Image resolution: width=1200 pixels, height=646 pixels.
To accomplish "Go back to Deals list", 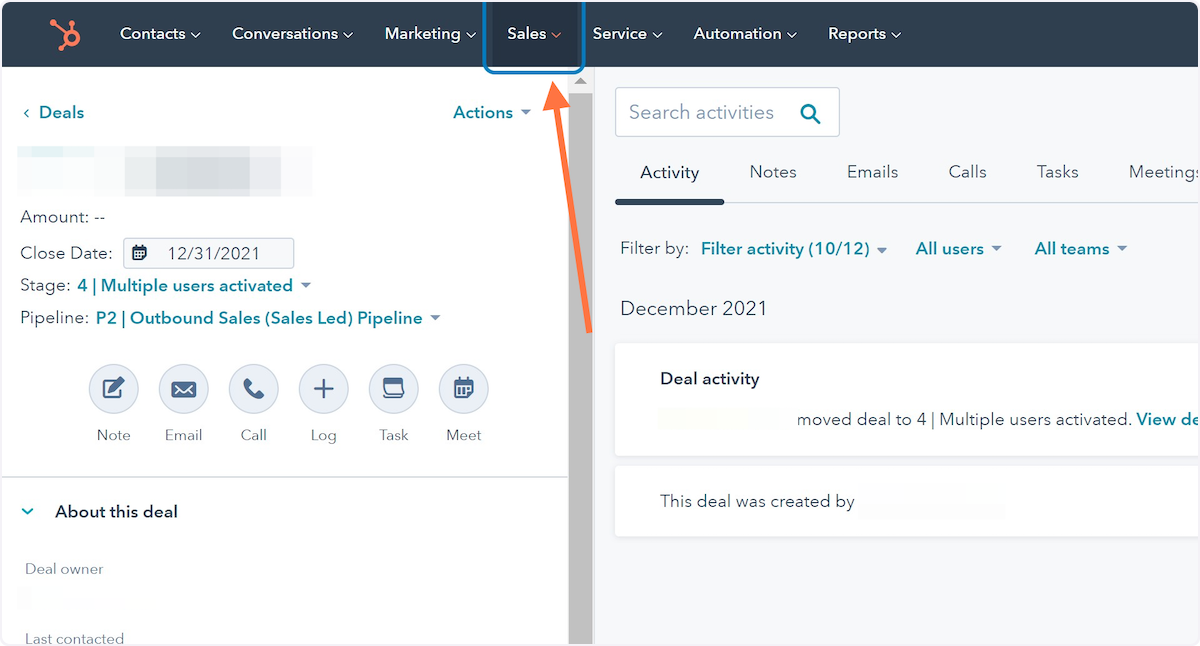I will (x=53, y=113).
